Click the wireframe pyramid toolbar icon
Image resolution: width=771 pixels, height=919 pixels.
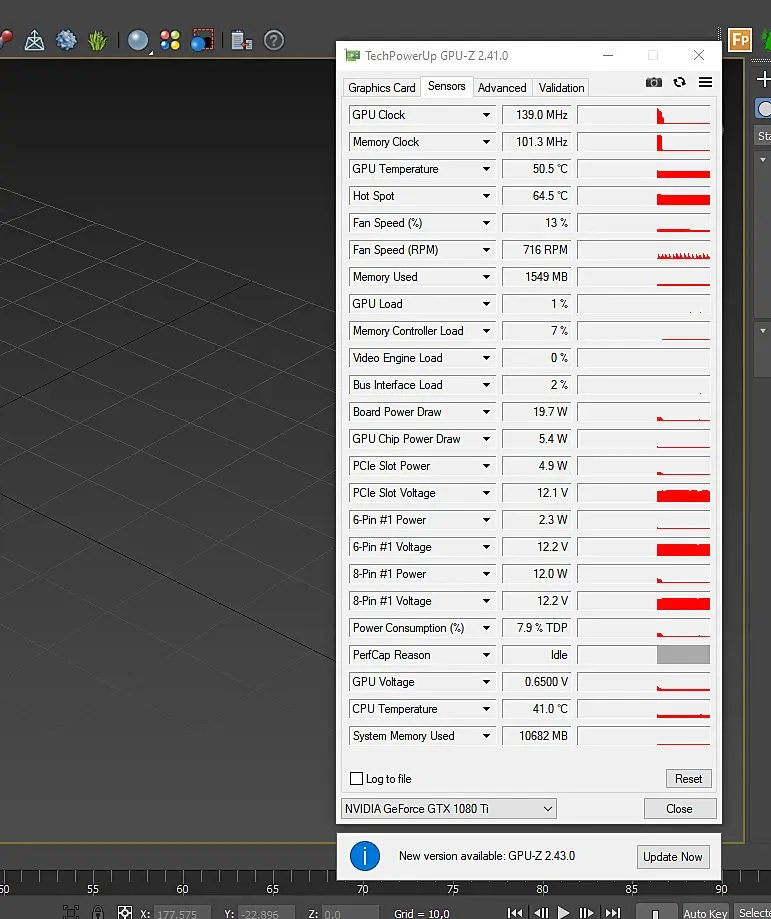35,40
